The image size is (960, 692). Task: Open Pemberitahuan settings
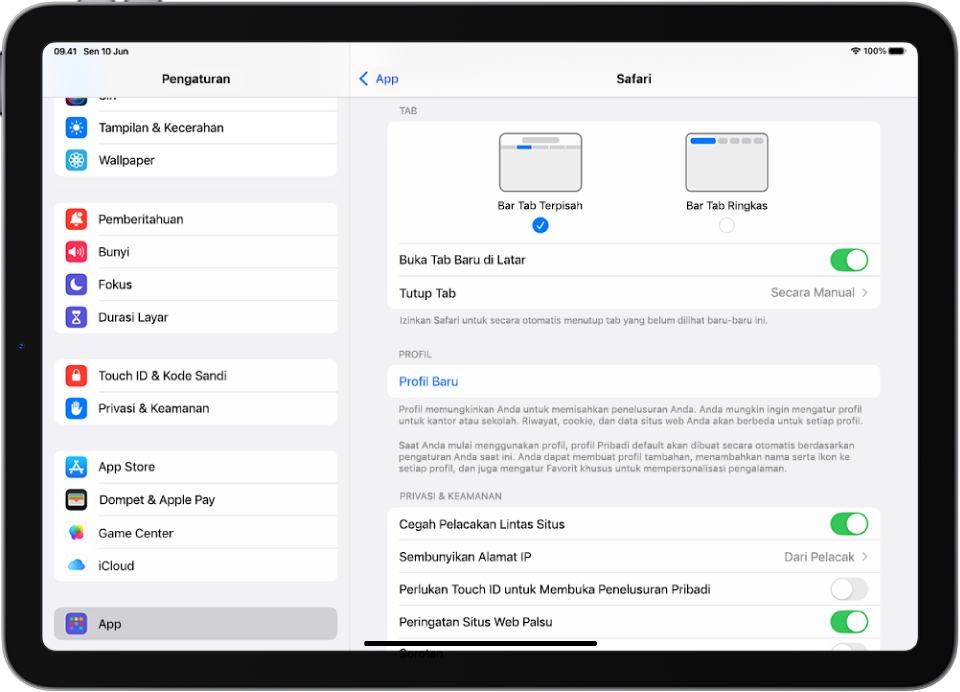(196, 219)
